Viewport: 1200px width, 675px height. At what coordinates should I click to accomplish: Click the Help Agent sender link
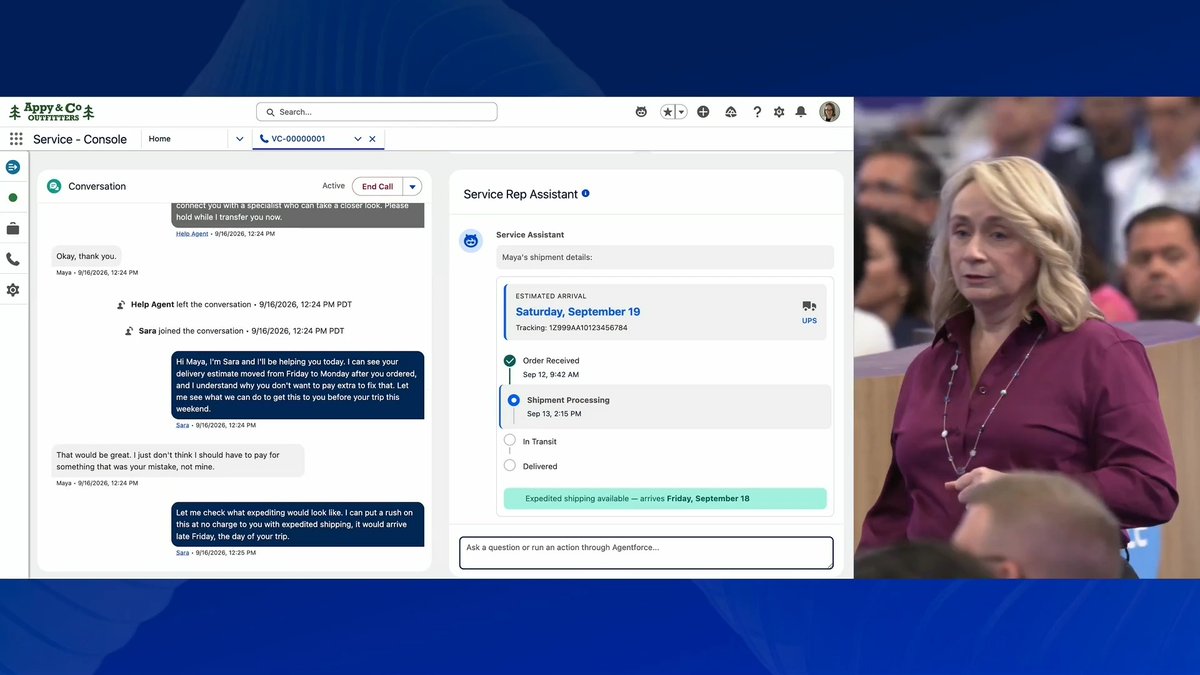tap(192, 233)
